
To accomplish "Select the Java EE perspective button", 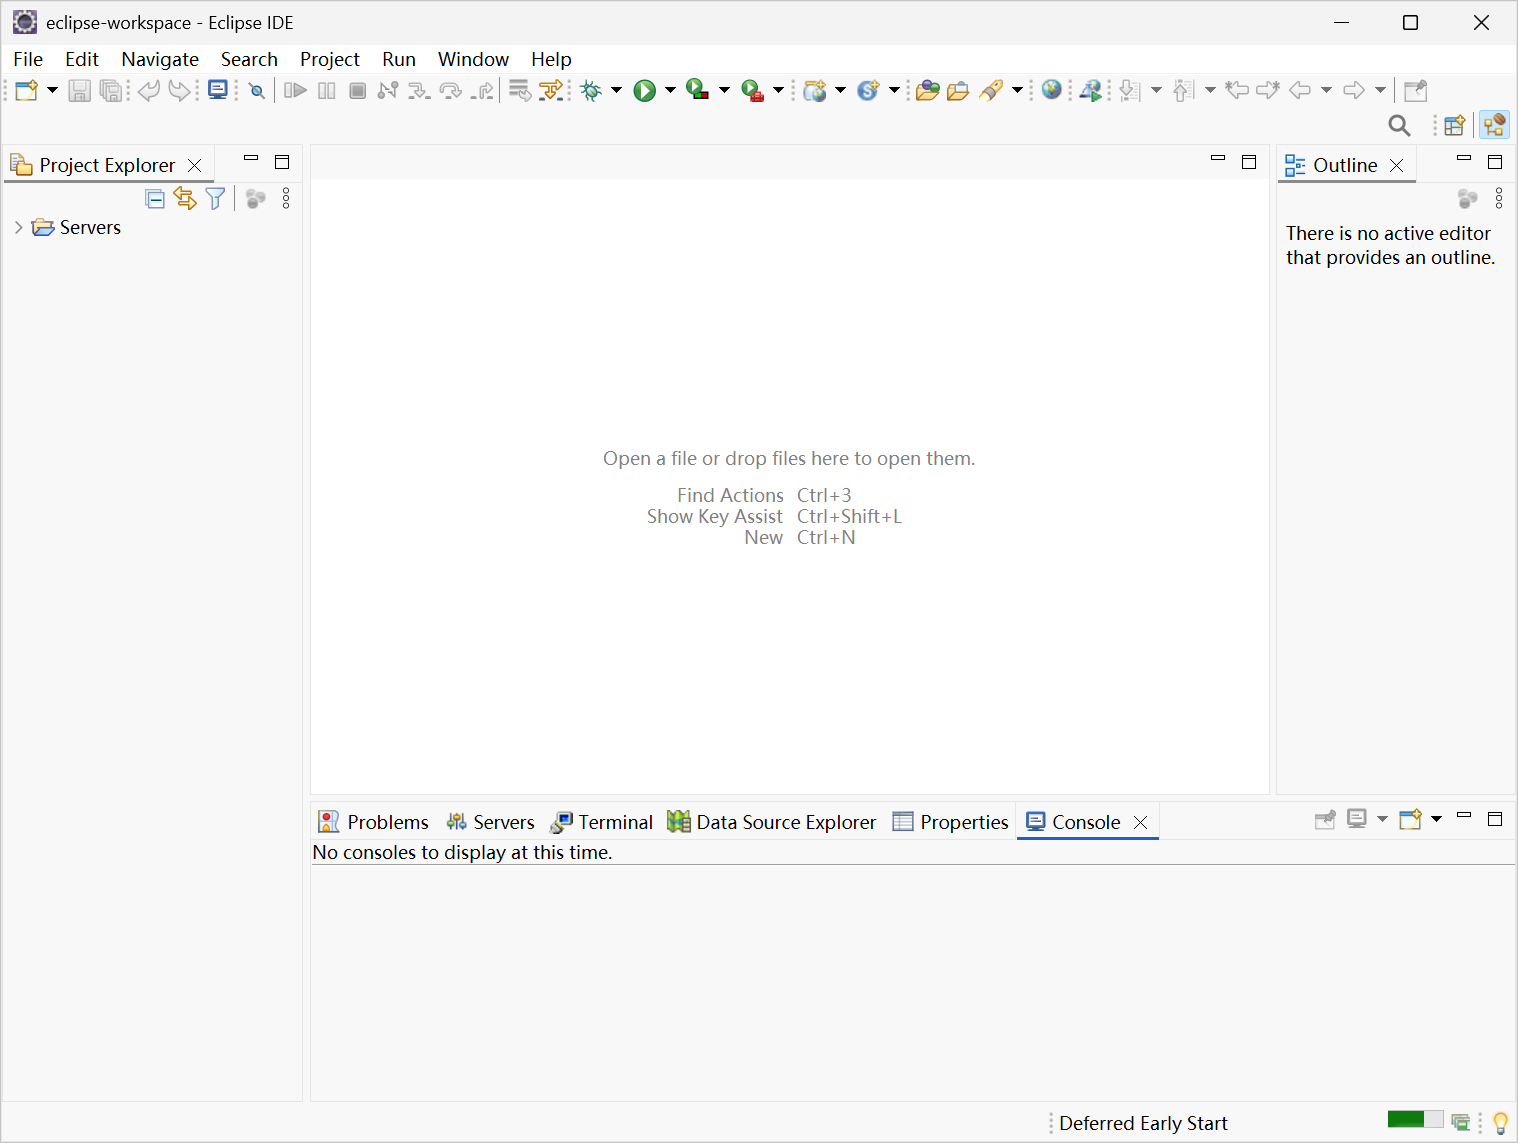I will tap(1495, 125).
